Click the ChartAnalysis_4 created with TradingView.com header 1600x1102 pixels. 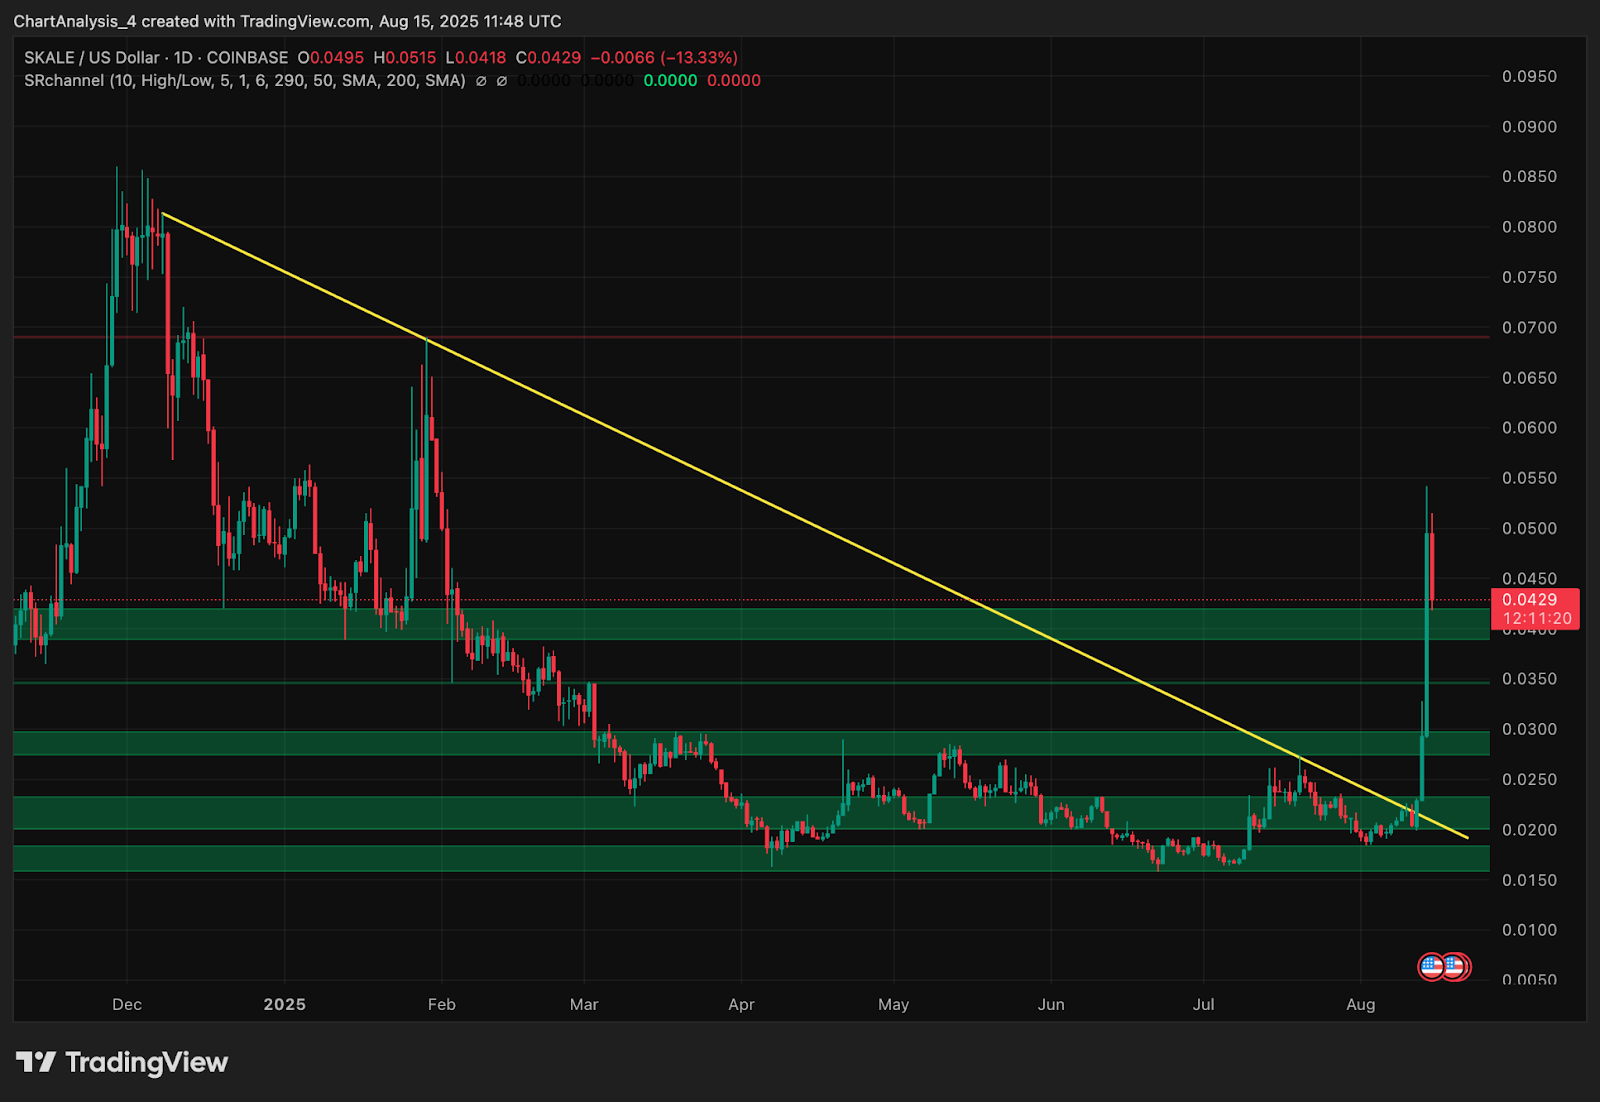pyautogui.click(x=287, y=21)
